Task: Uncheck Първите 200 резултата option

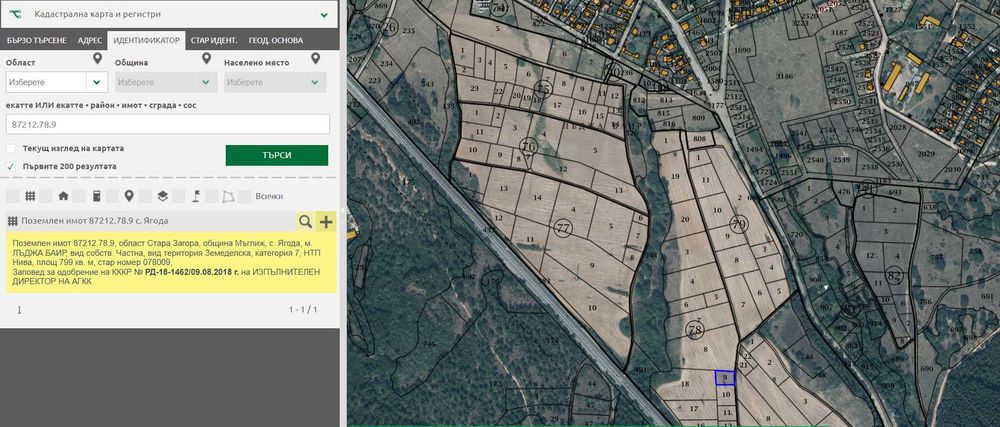Action: click(12, 166)
